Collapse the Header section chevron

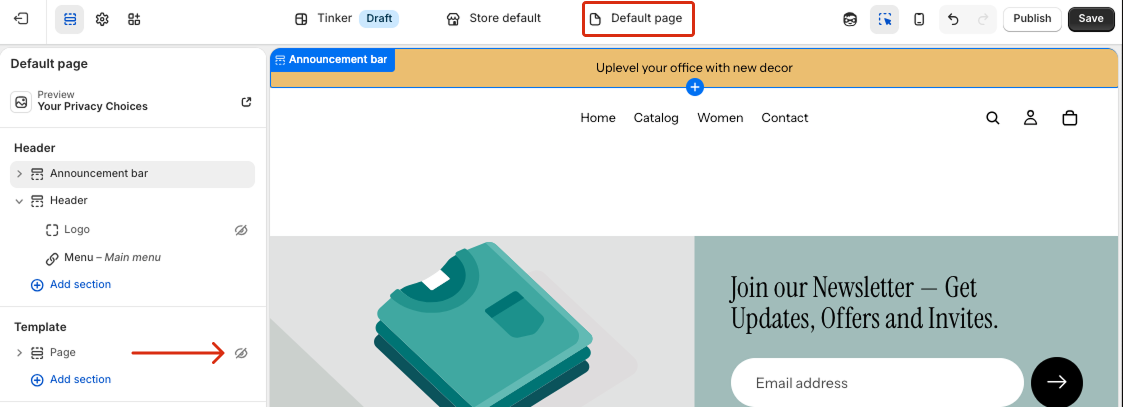click(x=19, y=201)
